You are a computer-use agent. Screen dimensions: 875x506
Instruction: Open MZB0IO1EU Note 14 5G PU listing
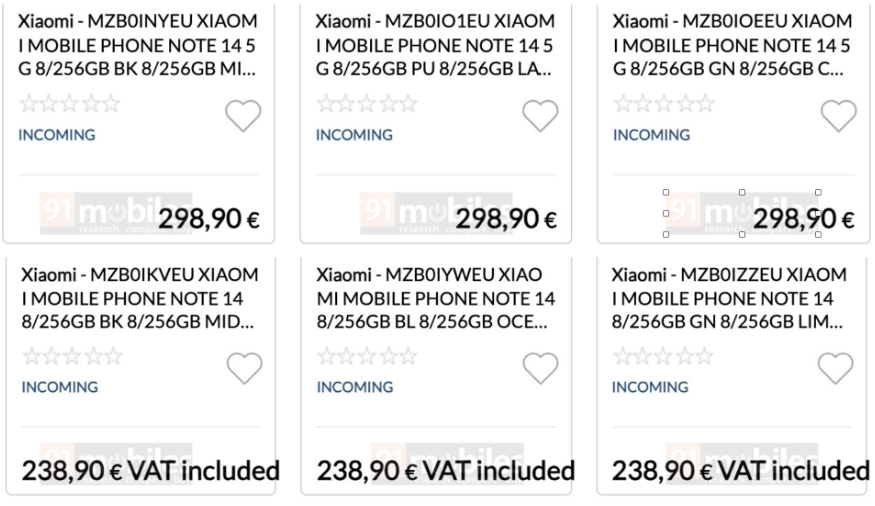click(x=435, y=45)
